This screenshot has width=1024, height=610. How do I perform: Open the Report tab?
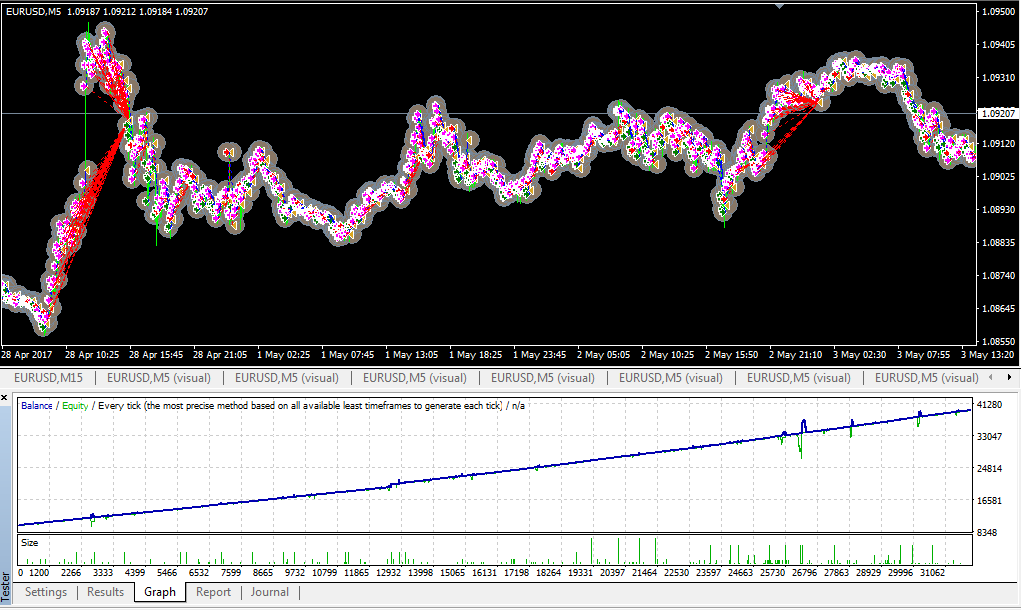point(213,592)
